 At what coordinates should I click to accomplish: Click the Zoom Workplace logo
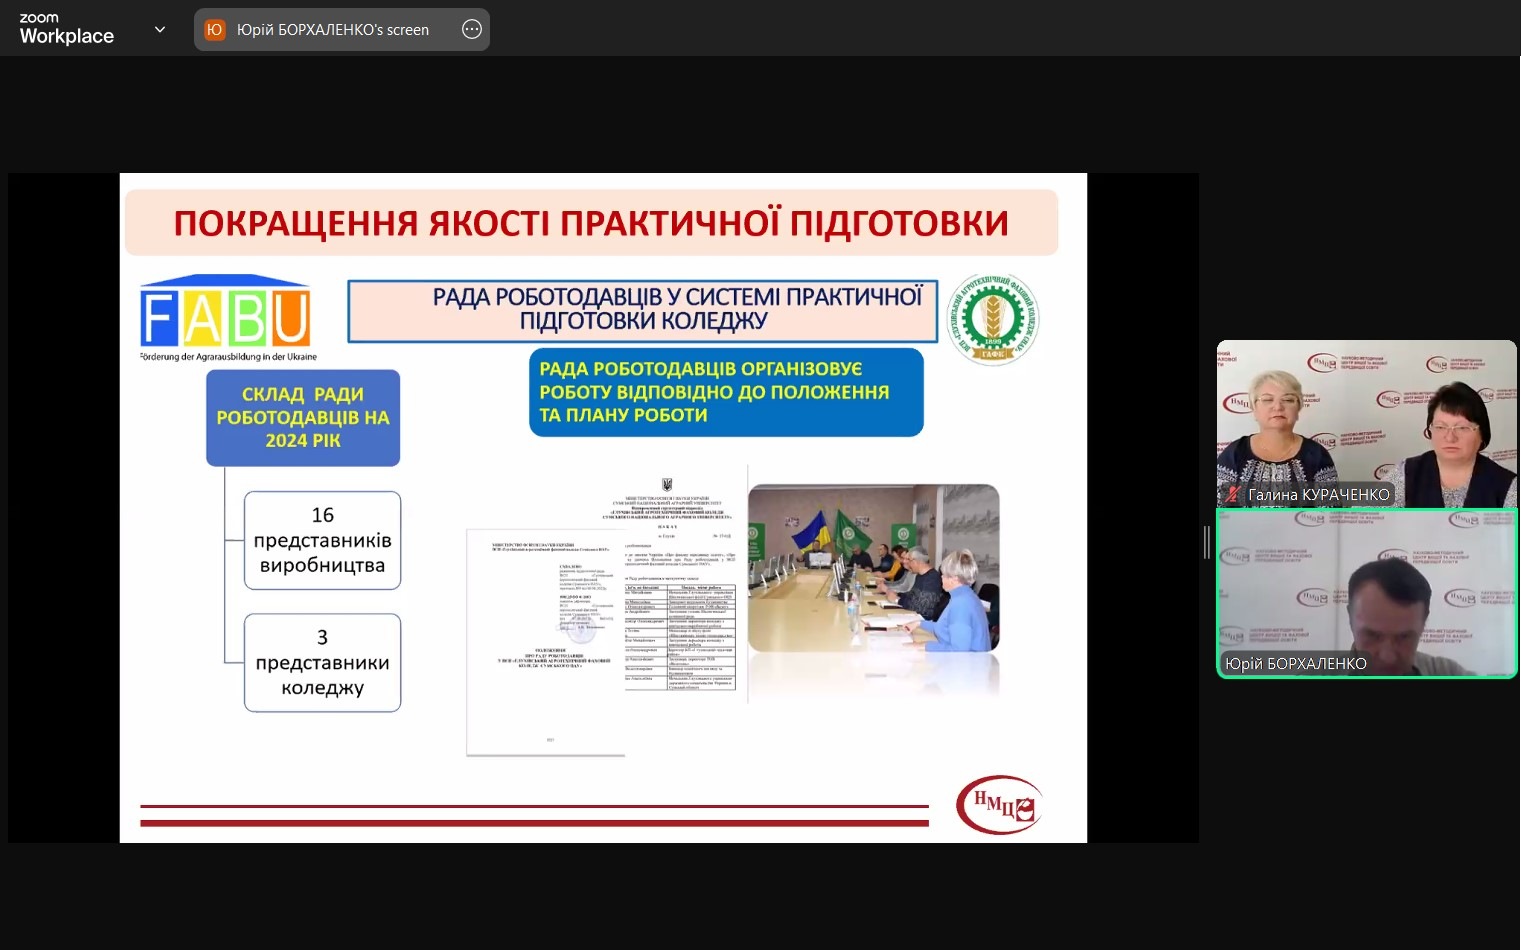coord(66,29)
